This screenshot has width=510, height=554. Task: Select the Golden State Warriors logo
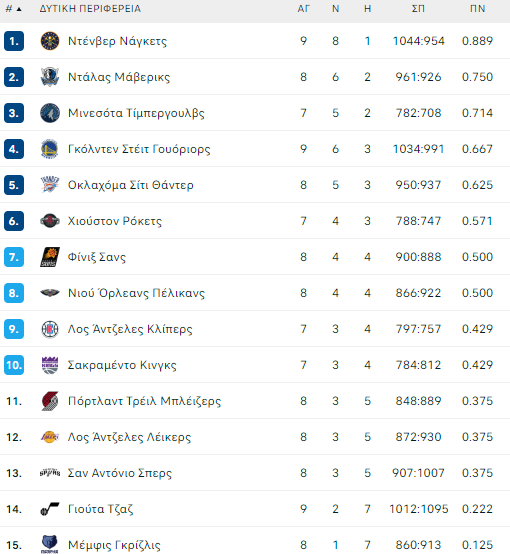(x=50, y=149)
